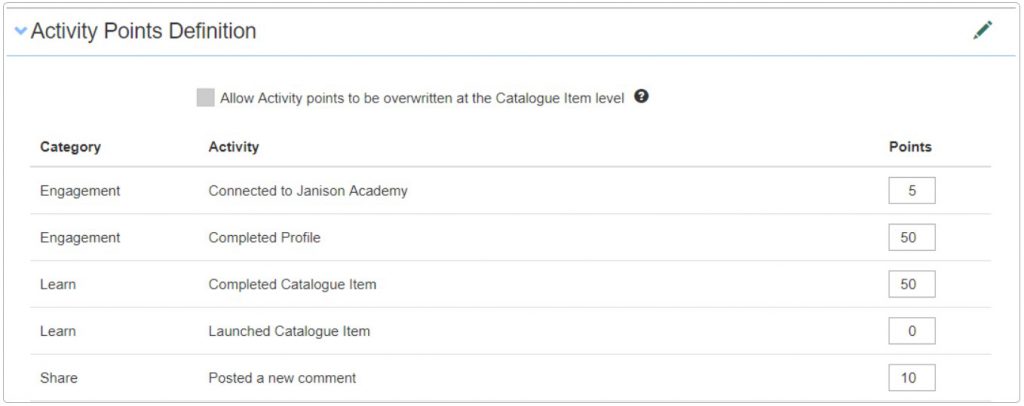Click the Category column header
This screenshot has height=406, width=1024.
tap(70, 147)
